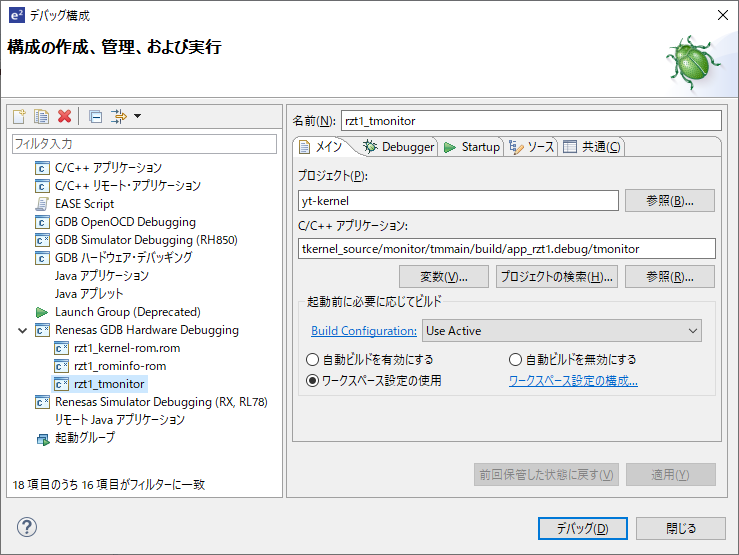Duplicate the selected launch configuration
This screenshot has width=739, height=555.
pos(41,116)
